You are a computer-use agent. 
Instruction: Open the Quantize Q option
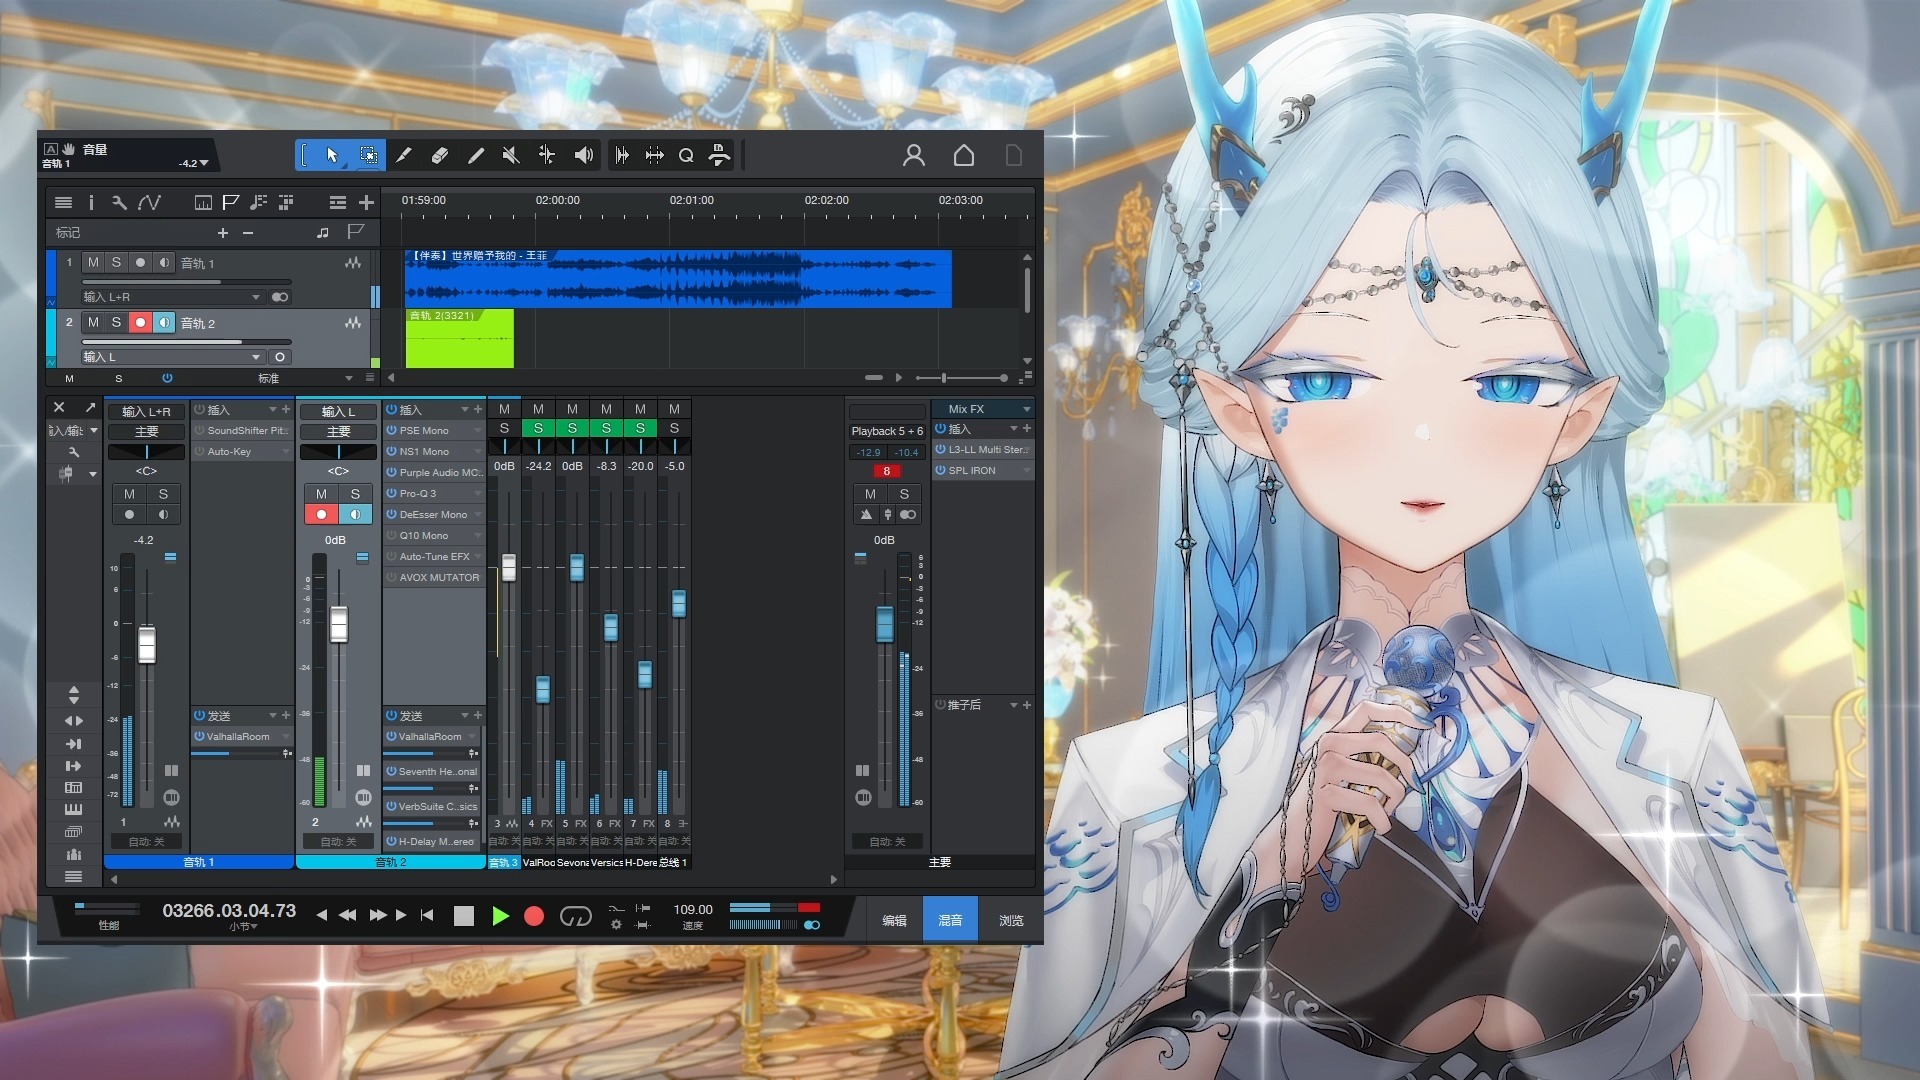click(x=686, y=155)
